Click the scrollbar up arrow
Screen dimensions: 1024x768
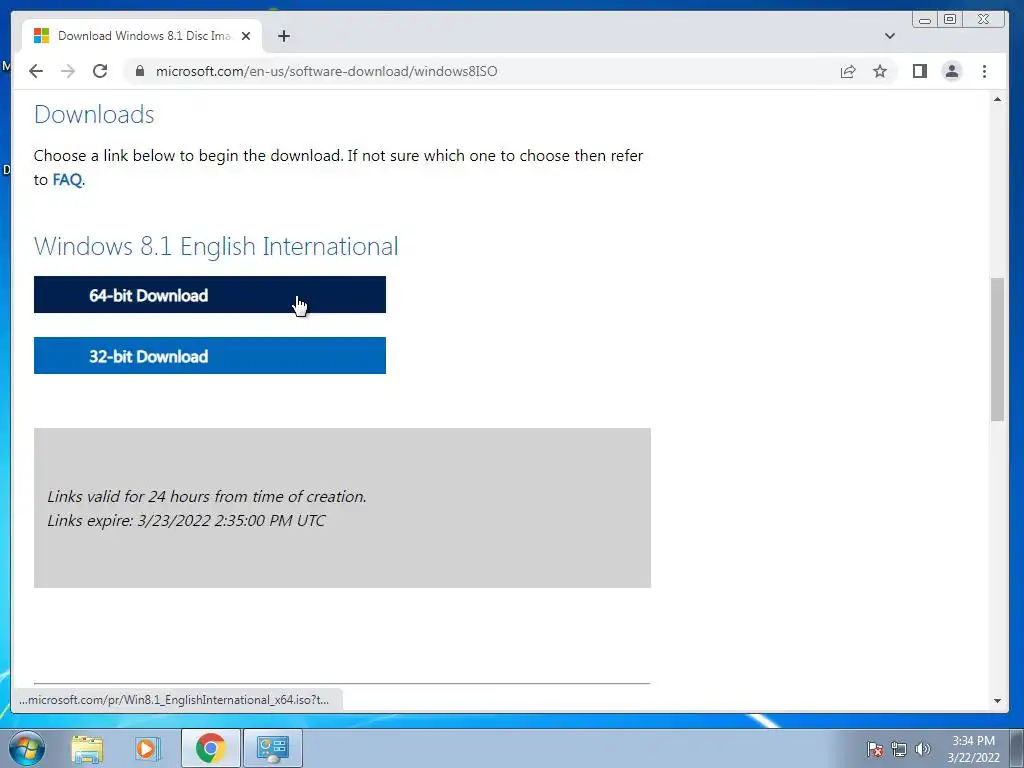[x=997, y=99]
